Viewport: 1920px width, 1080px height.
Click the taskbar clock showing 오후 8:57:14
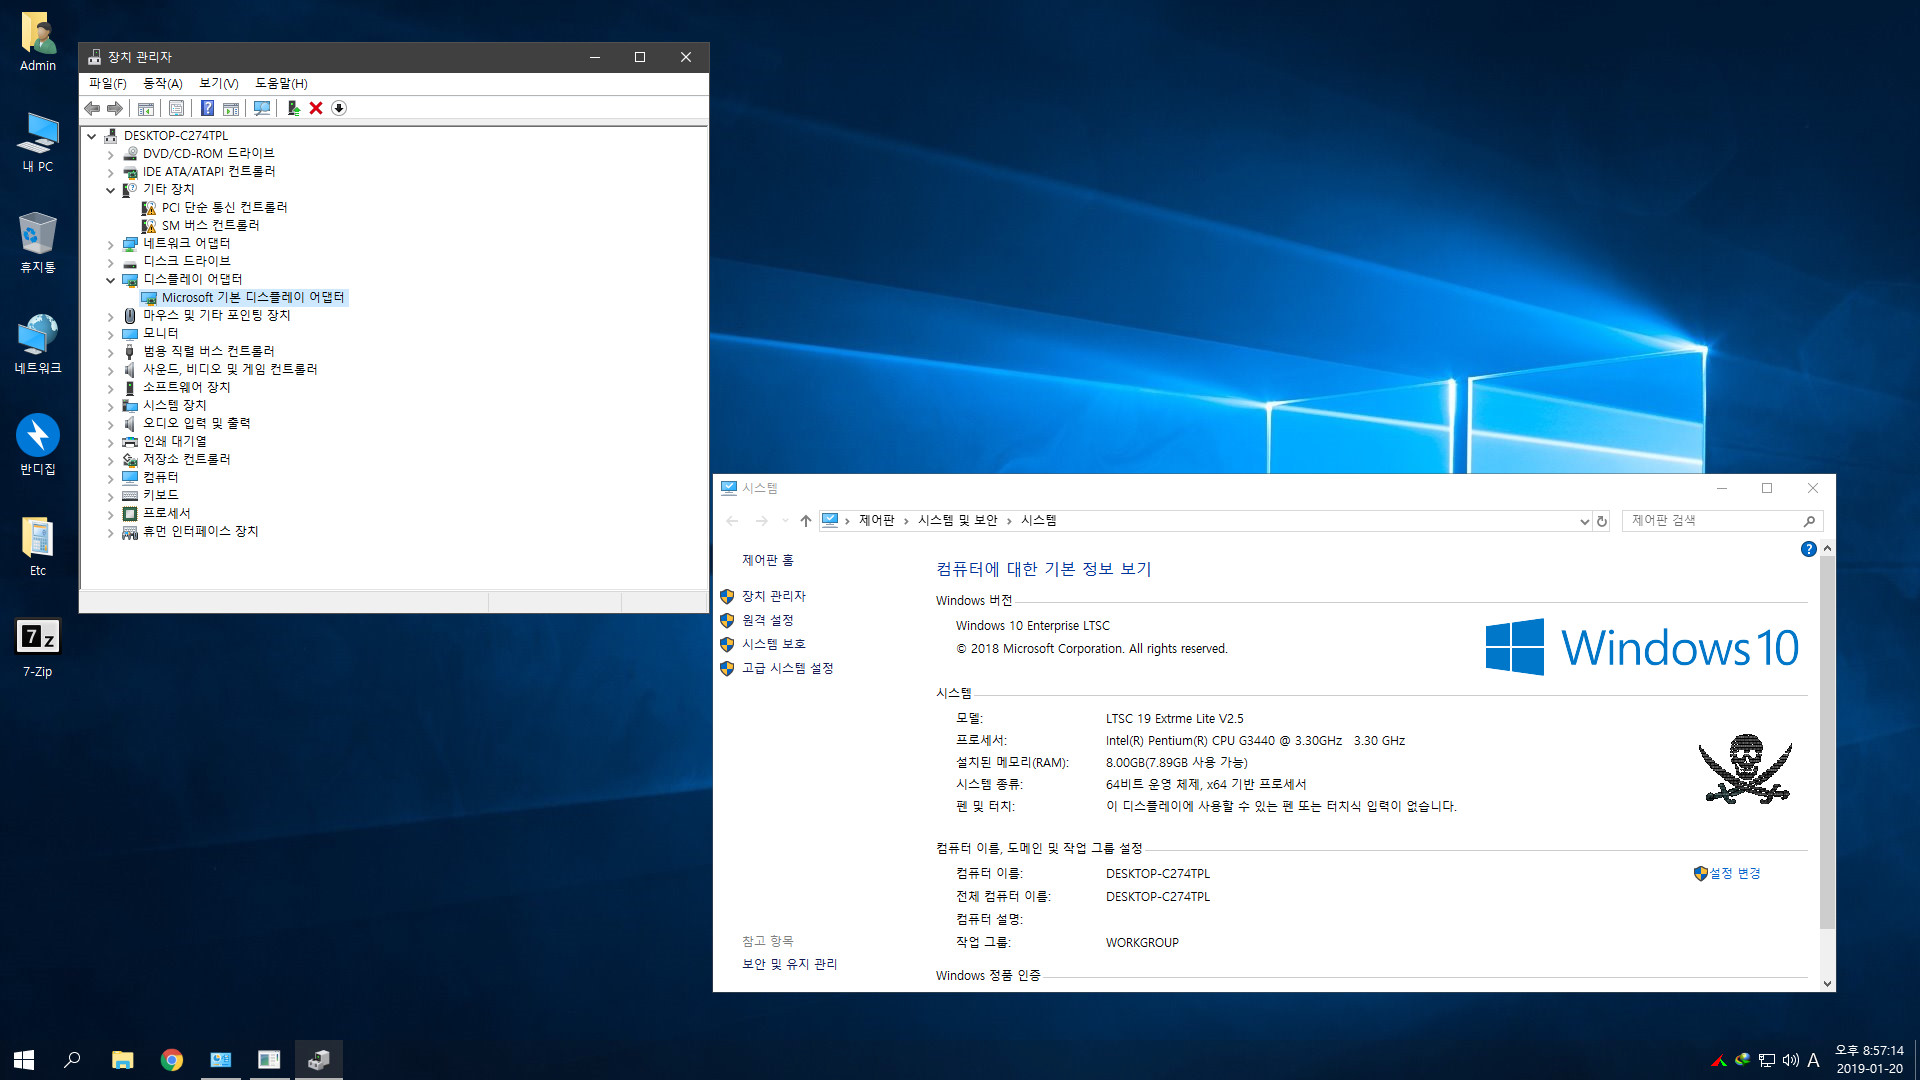(1869, 1051)
